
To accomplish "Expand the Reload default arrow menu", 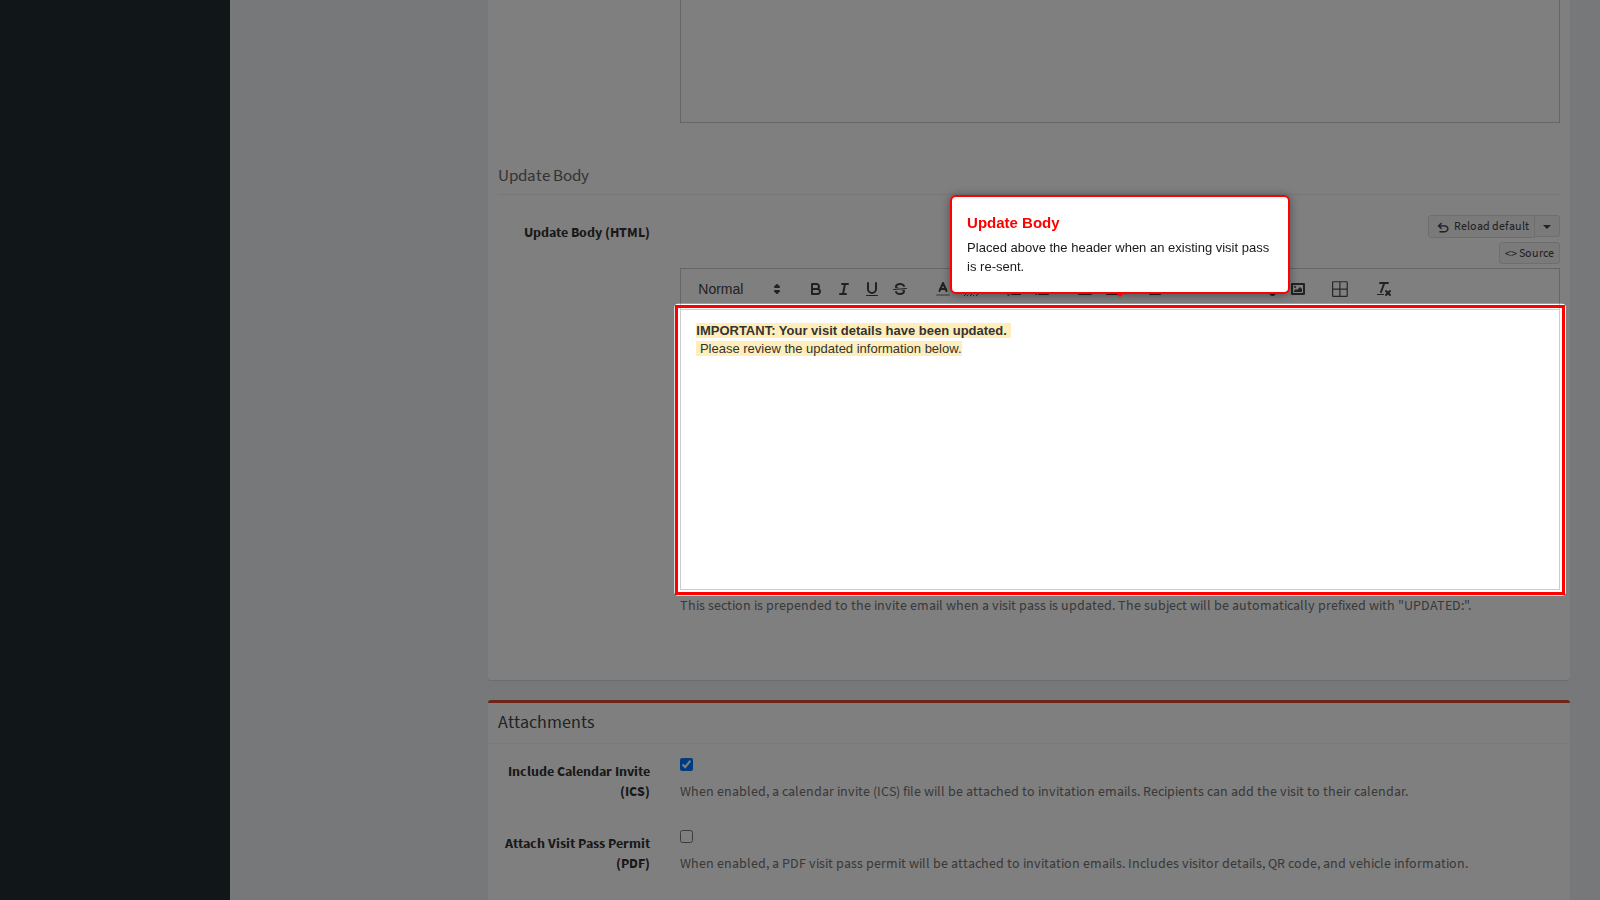I will click(x=1547, y=227).
